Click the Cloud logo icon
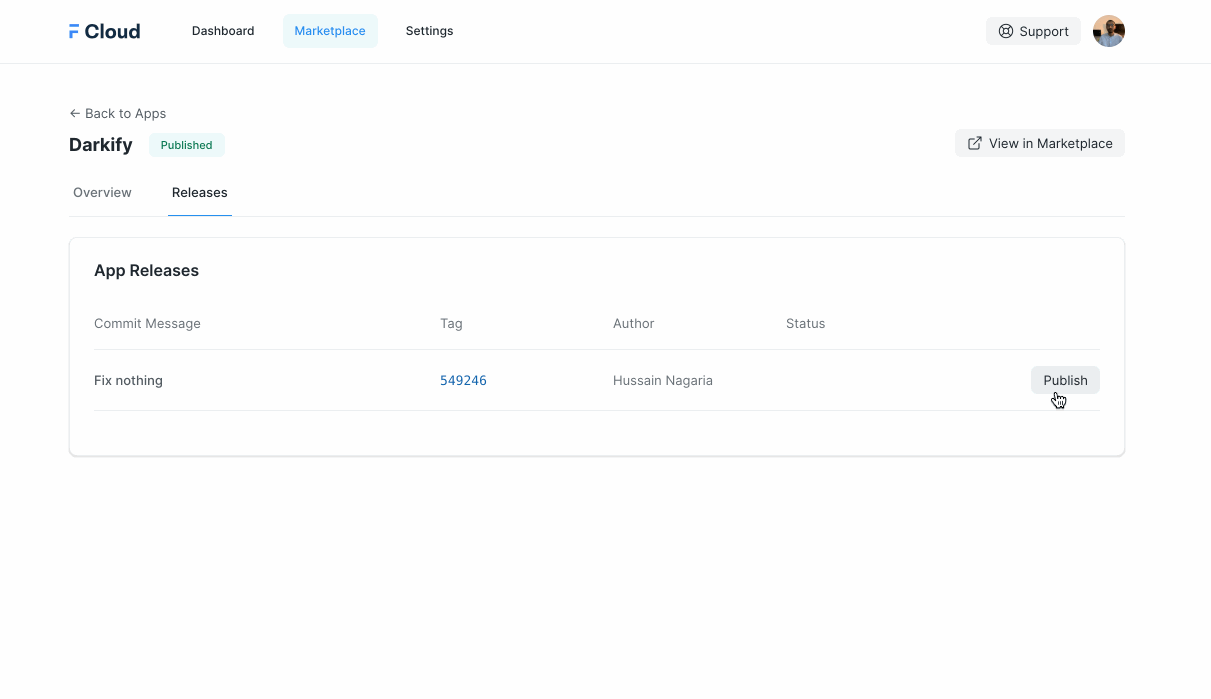The image size is (1211, 699). click(73, 30)
